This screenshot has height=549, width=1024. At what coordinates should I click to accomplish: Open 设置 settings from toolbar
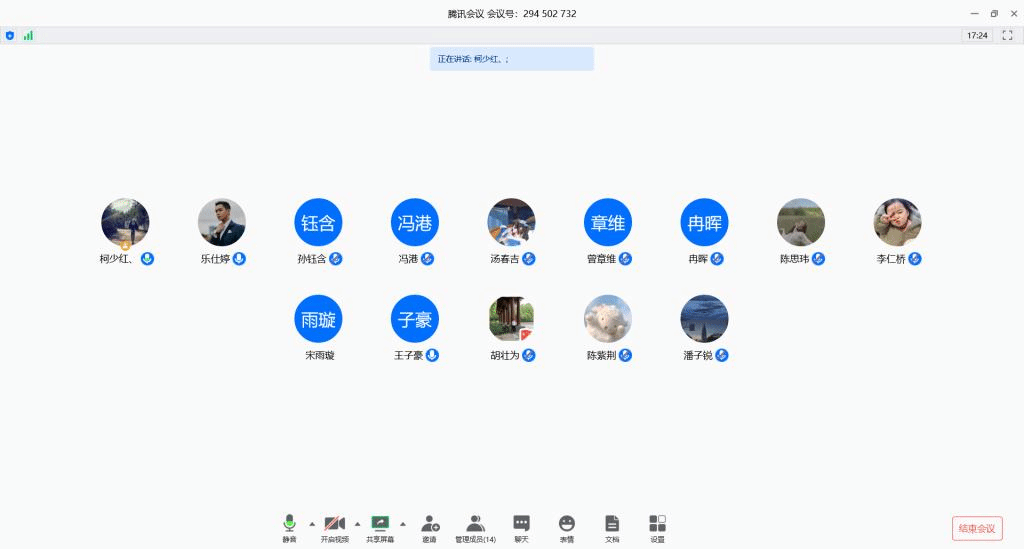(657, 526)
